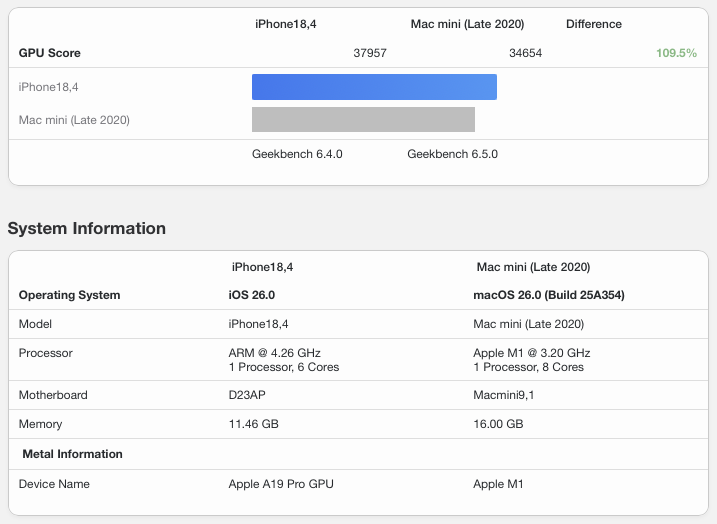Select the iOS 26.0 operating system value
Screen dimensions: 717x524
252,295
